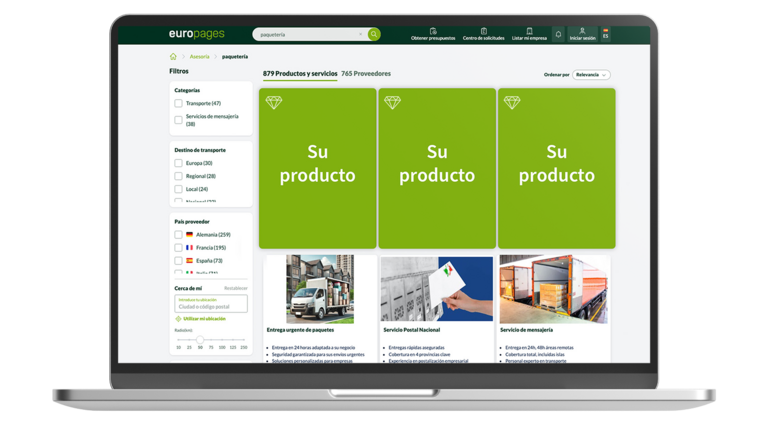The height and width of the screenshot is (438, 768).
Task: Clear the search field with the X icon
Action: pos(360,34)
